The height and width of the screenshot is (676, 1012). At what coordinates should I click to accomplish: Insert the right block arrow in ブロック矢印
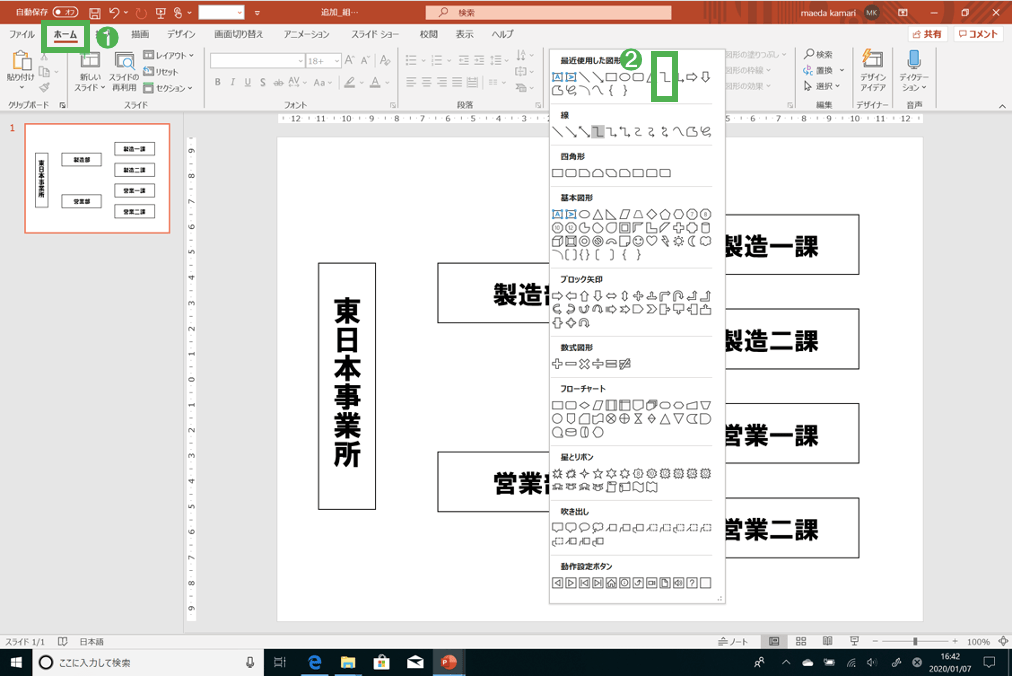pos(557,296)
